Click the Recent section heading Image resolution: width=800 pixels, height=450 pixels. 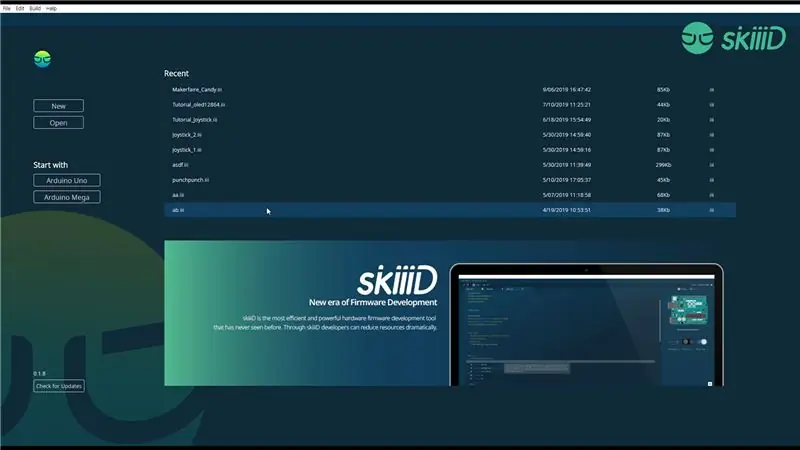[177, 73]
